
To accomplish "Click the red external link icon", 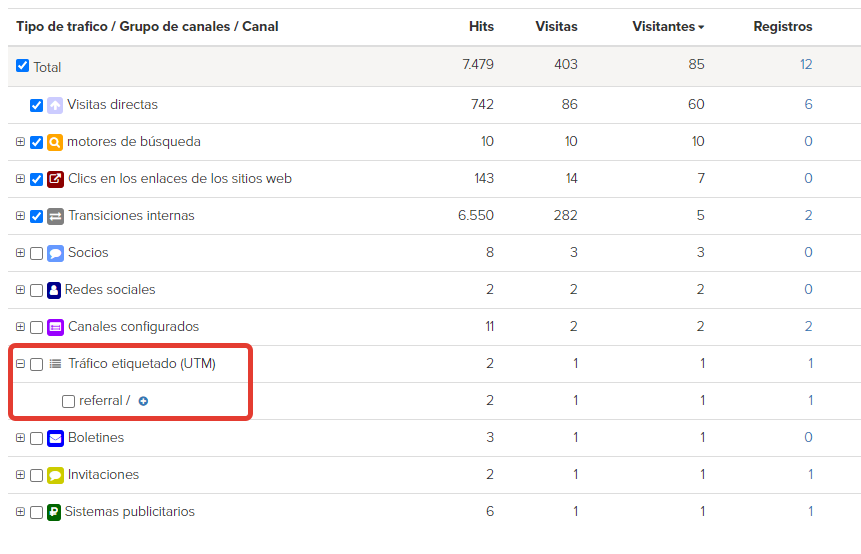I will [x=55, y=179].
